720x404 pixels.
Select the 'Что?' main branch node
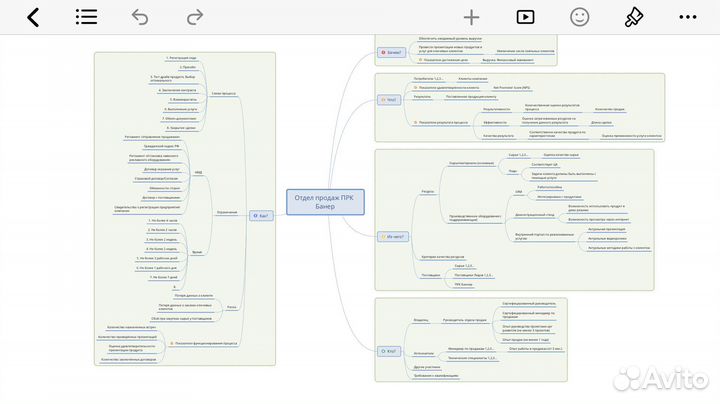(x=390, y=100)
